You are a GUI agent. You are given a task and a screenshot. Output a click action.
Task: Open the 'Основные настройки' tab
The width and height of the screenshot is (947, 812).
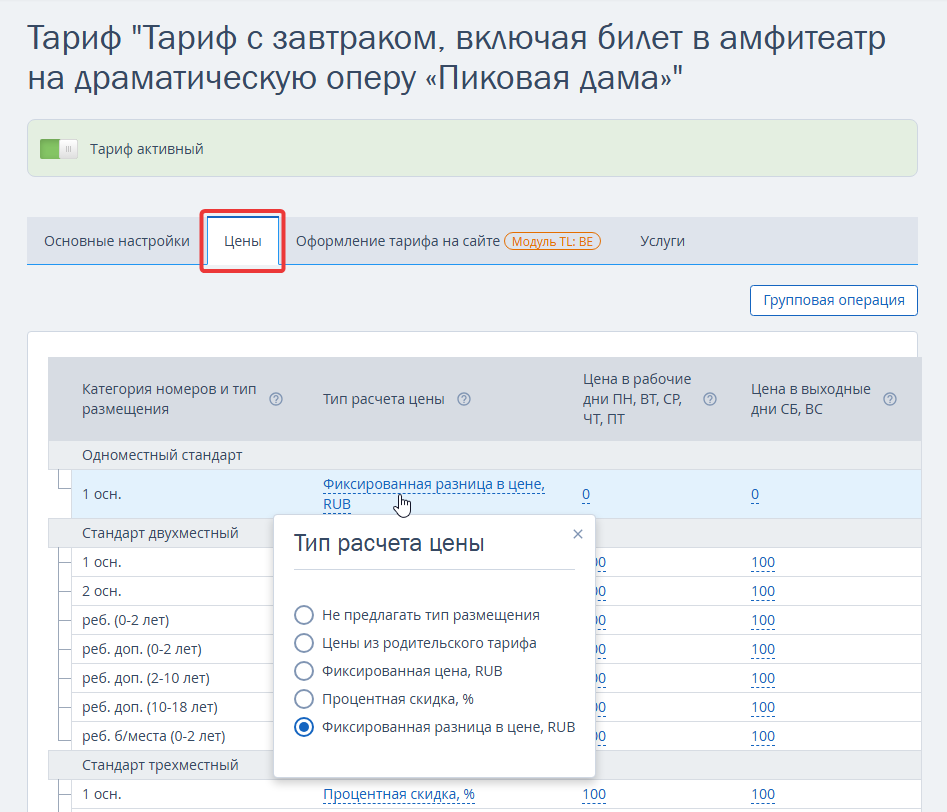coord(117,241)
